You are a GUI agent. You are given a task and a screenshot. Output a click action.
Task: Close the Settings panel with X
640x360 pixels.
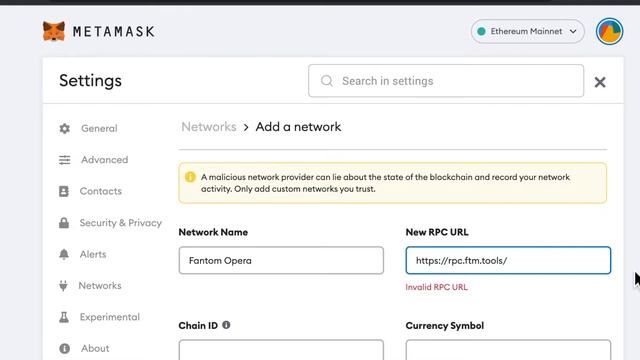pyautogui.click(x=600, y=82)
